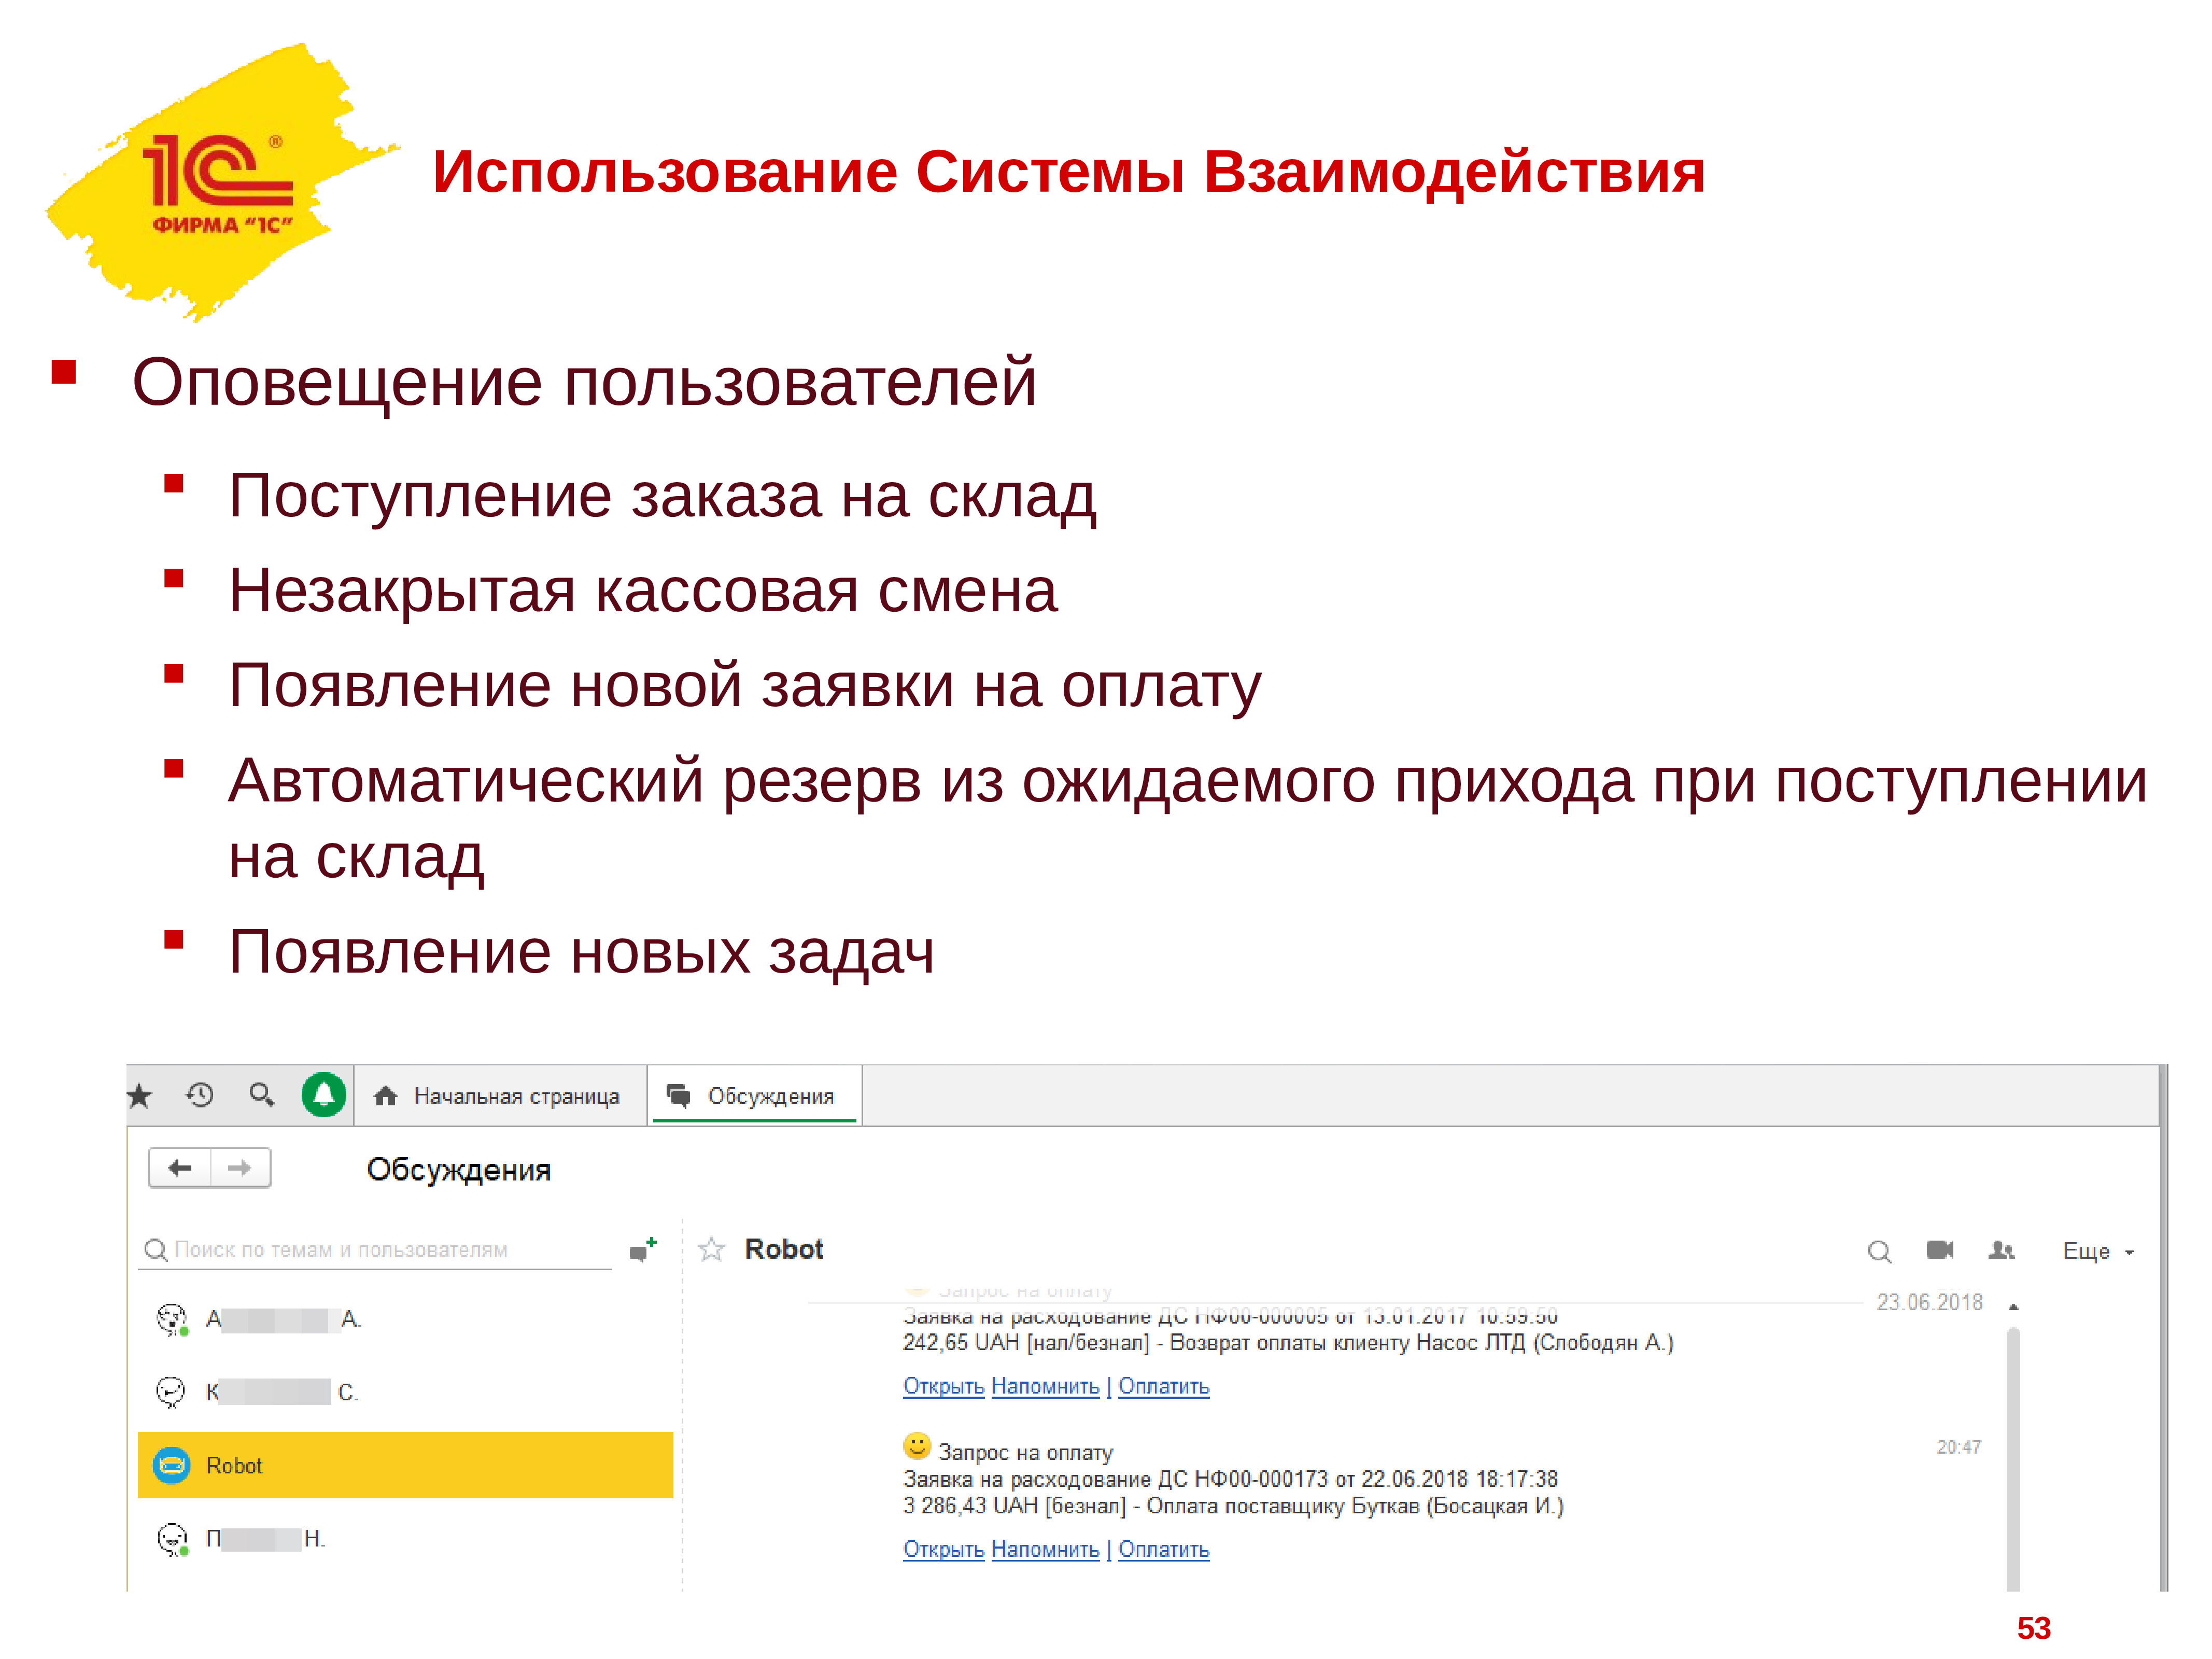Open the participants icon in chat header
The image size is (2212, 1659).
tap(2002, 1250)
